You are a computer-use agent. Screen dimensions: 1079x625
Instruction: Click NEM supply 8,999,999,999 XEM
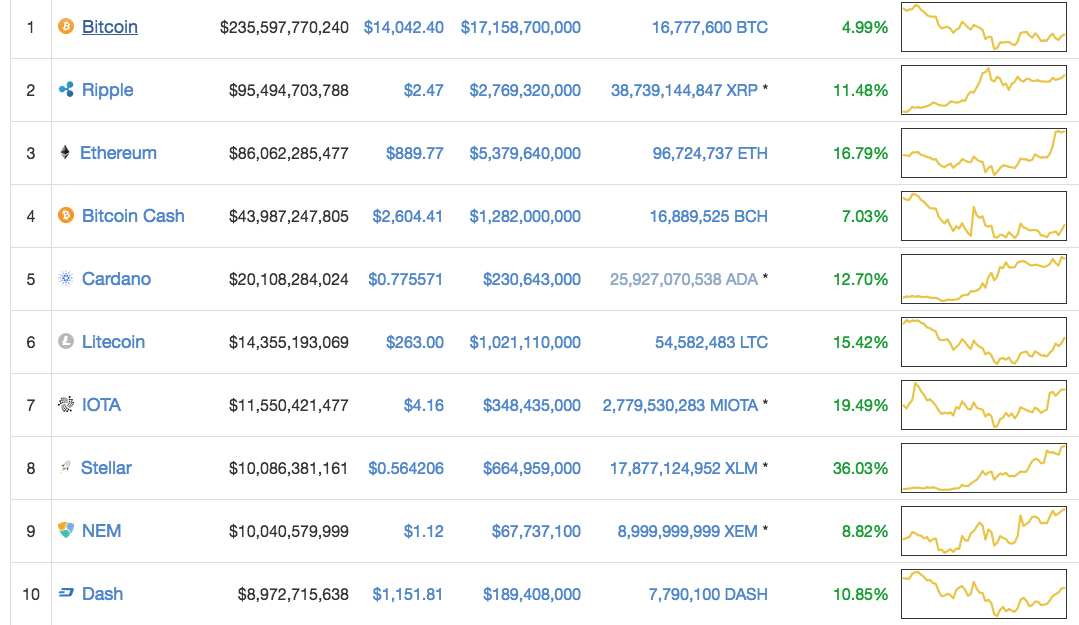687,531
